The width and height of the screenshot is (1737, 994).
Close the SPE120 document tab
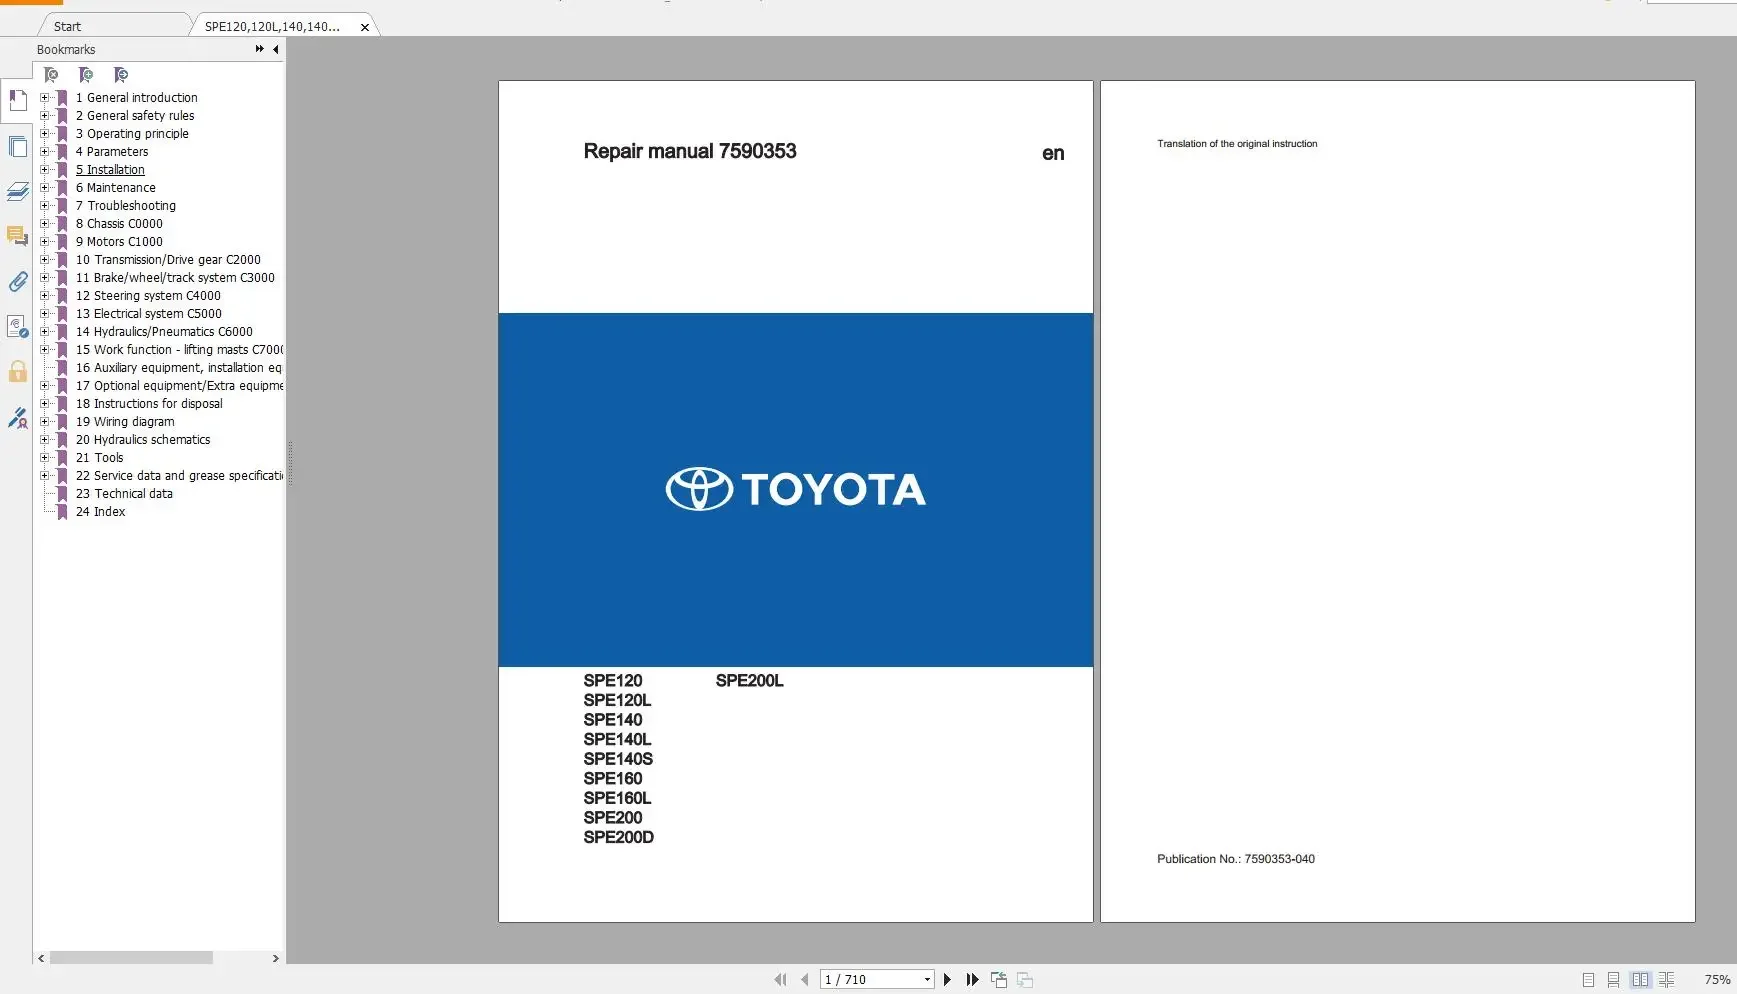click(x=365, y=27)
